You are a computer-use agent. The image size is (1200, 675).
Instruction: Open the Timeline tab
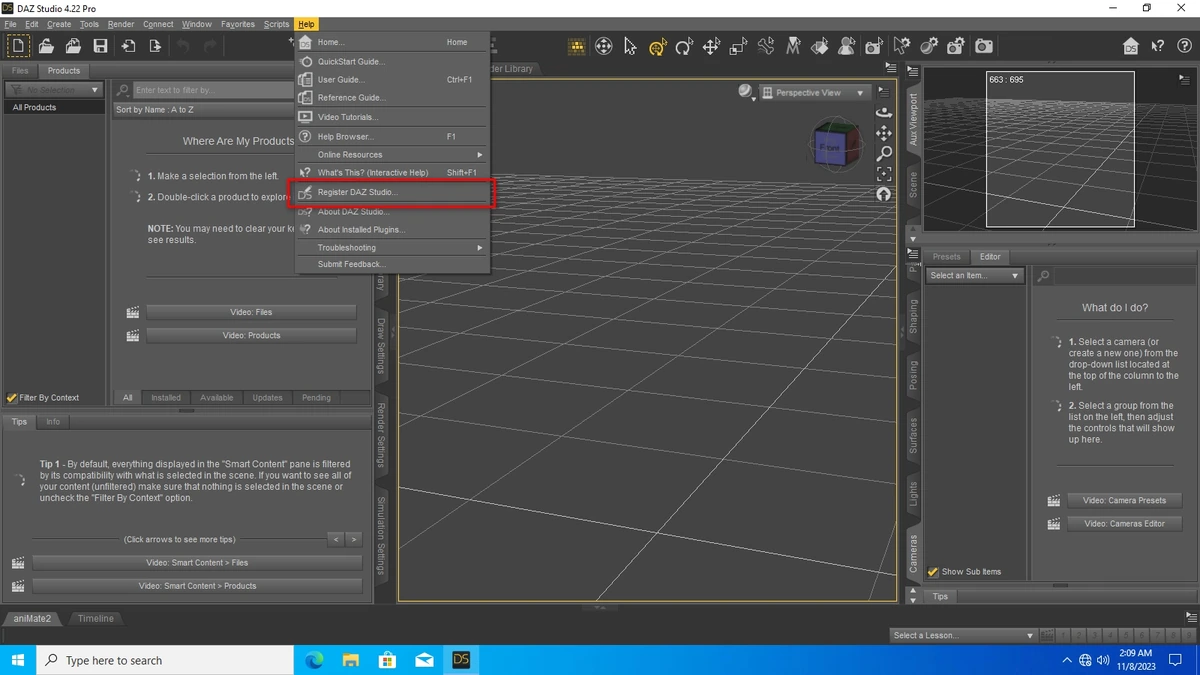96,618
